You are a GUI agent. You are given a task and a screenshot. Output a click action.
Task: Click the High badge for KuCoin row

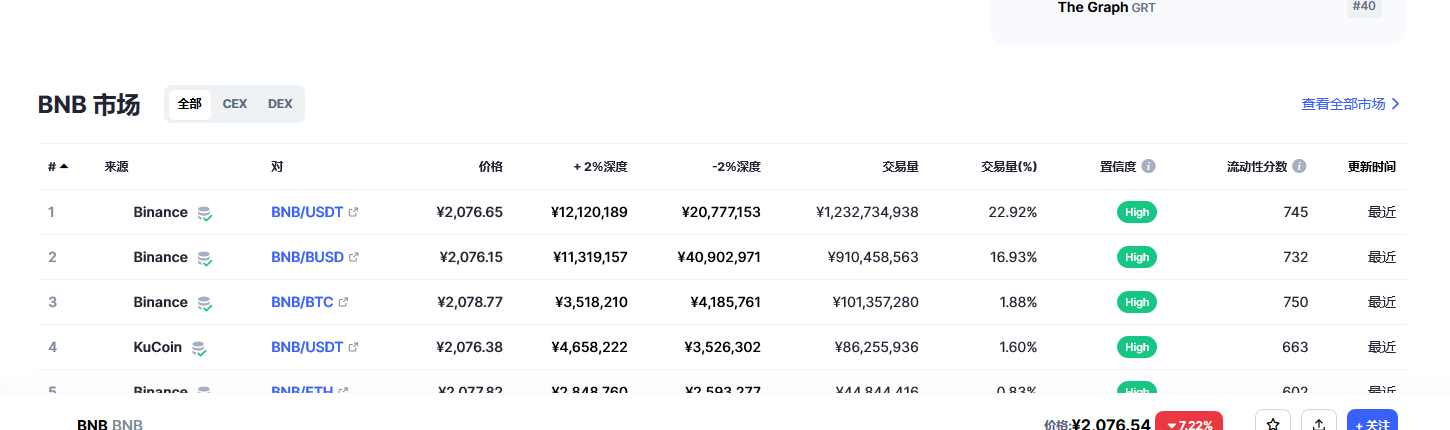point(1137,347)
